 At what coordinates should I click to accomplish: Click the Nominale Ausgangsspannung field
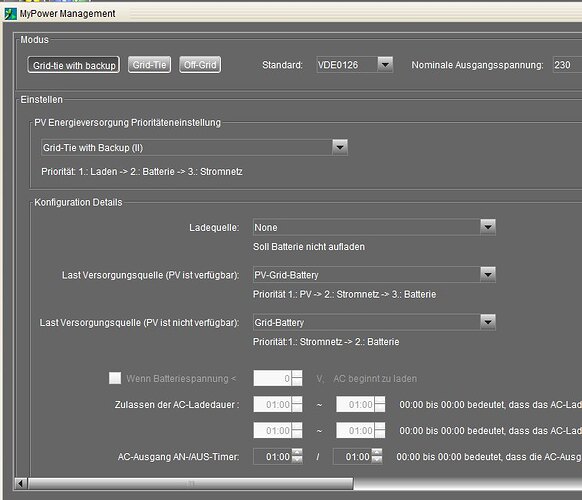tap(567, 65)
